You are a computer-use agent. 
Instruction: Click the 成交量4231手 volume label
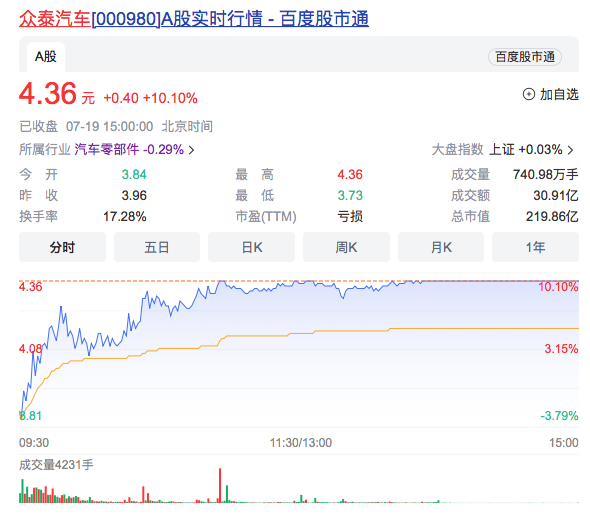56,465
